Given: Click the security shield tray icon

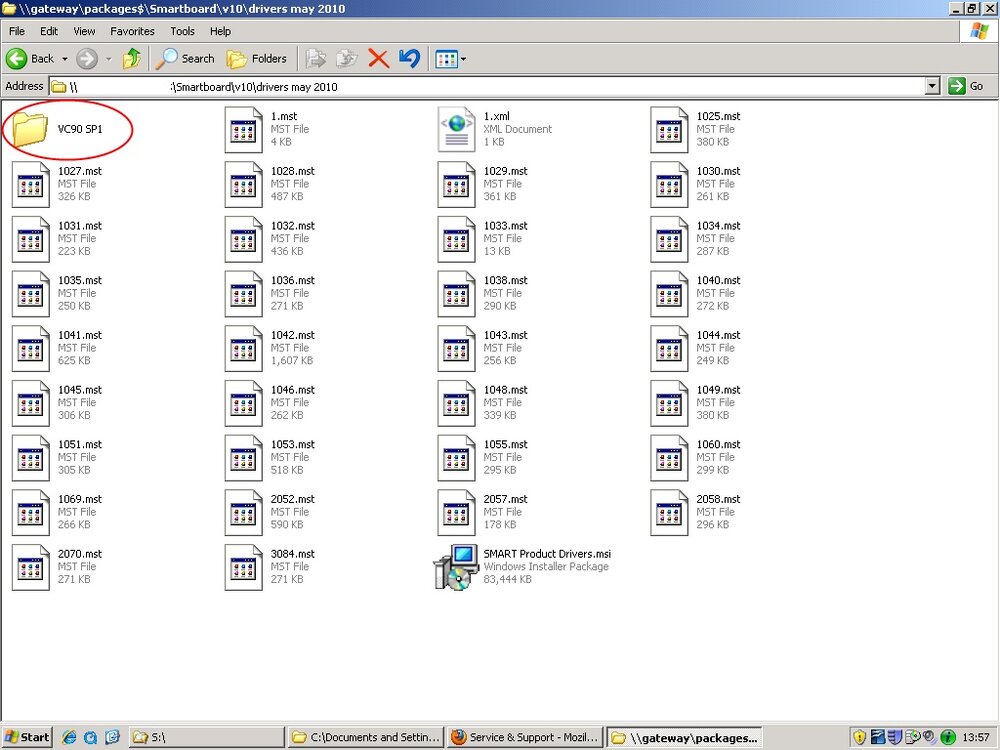Looking at the screenshot, I should (x=859, y=738).
